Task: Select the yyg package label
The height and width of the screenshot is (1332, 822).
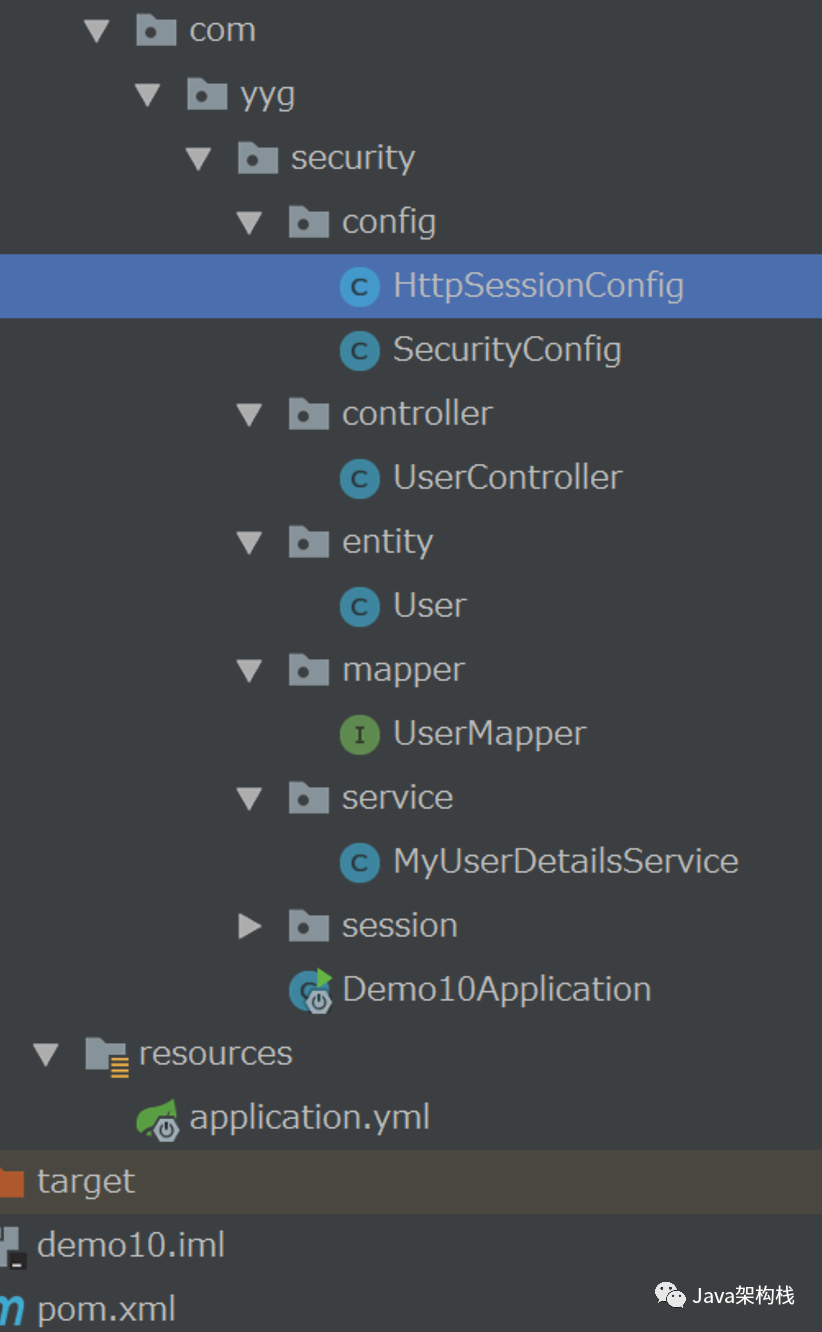Action: pos(267,95)
